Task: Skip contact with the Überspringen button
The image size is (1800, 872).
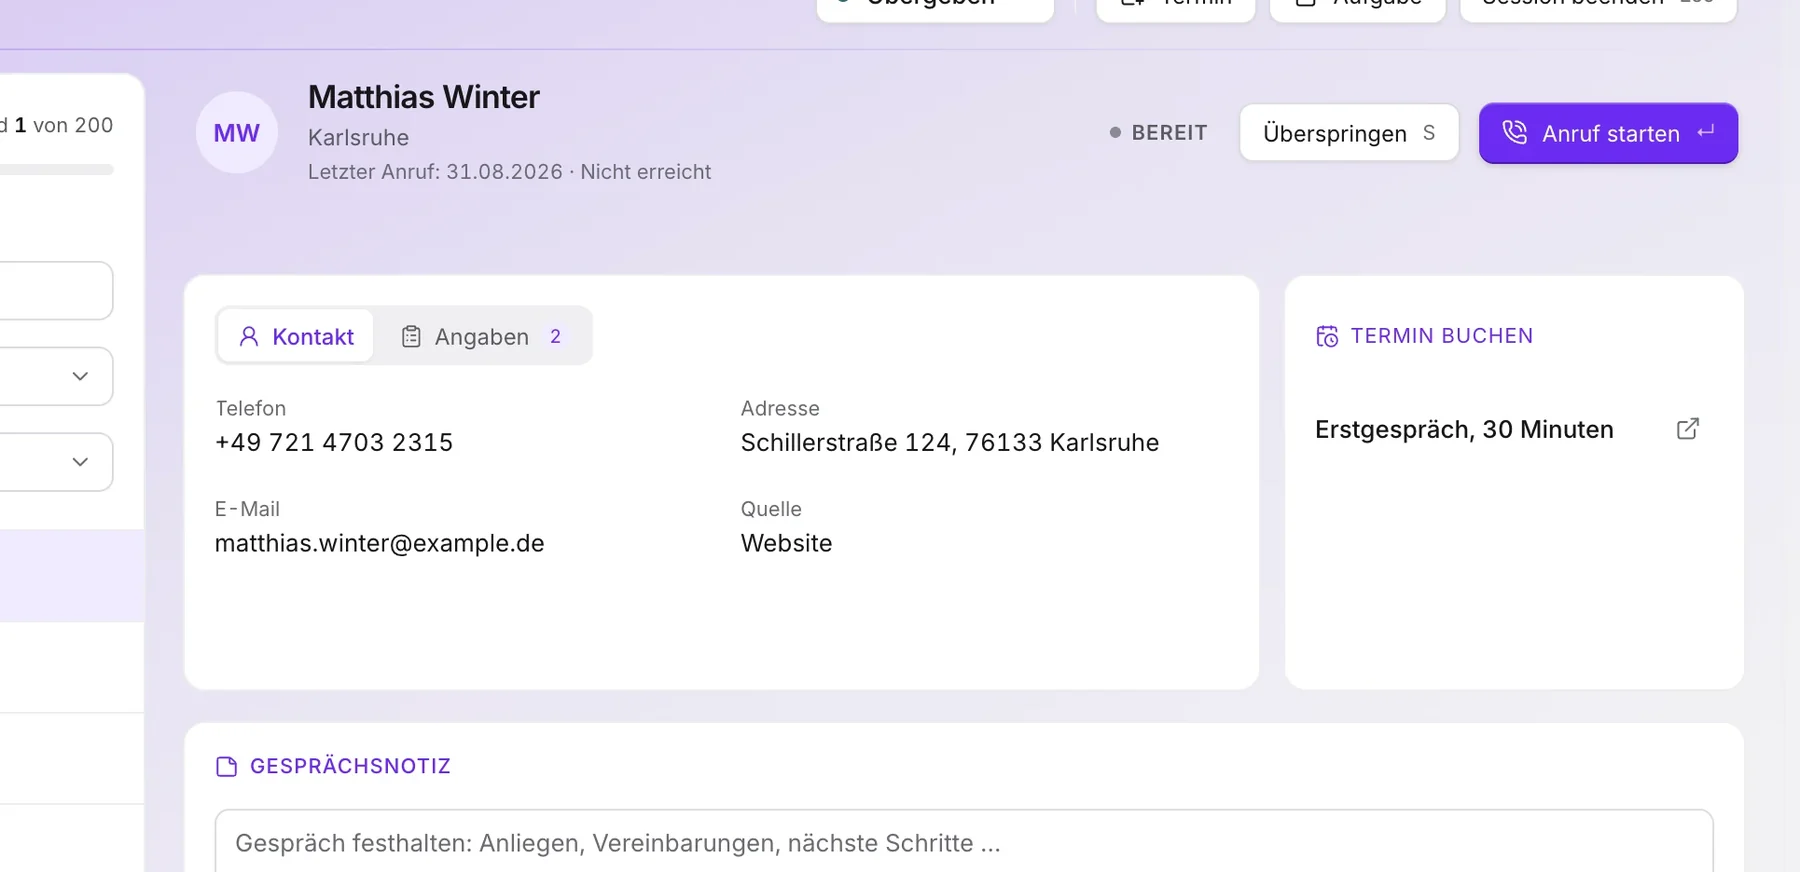Action: [x=1349, y=133]
